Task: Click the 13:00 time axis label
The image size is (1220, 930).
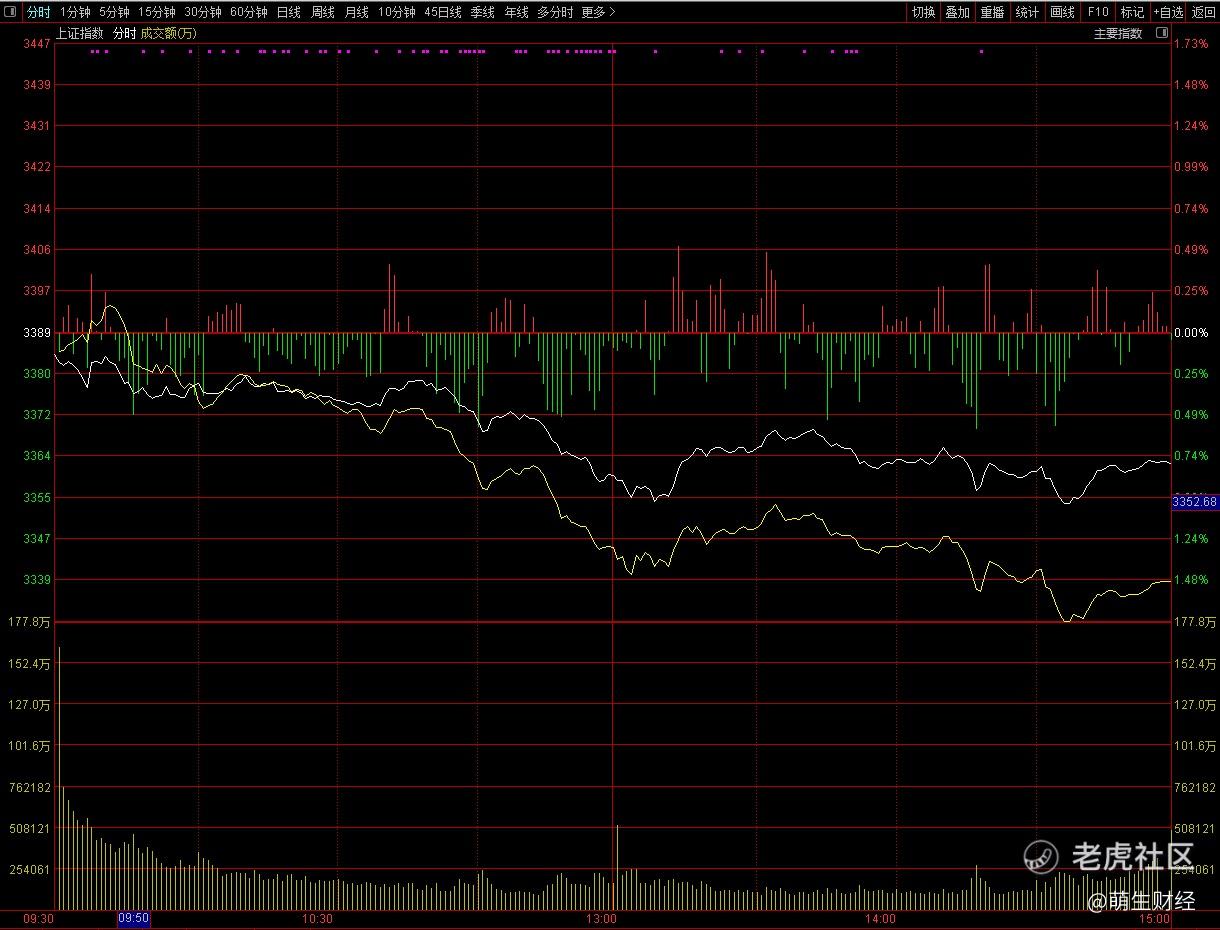Action: [x=602, y=918]
